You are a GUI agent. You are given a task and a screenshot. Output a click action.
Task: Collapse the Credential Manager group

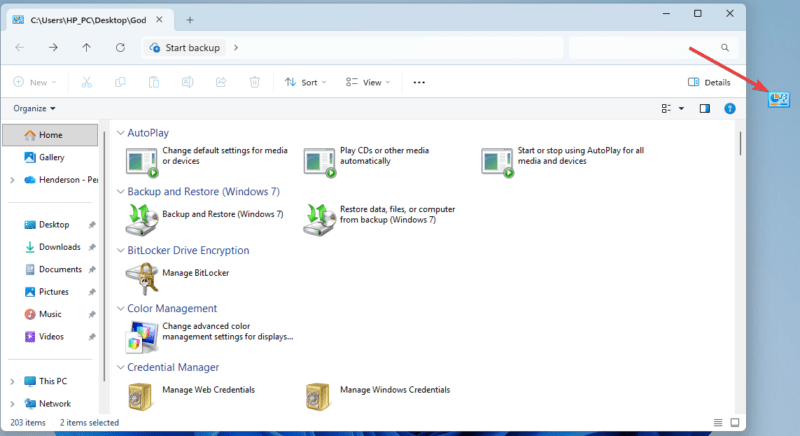coord(120,367)
